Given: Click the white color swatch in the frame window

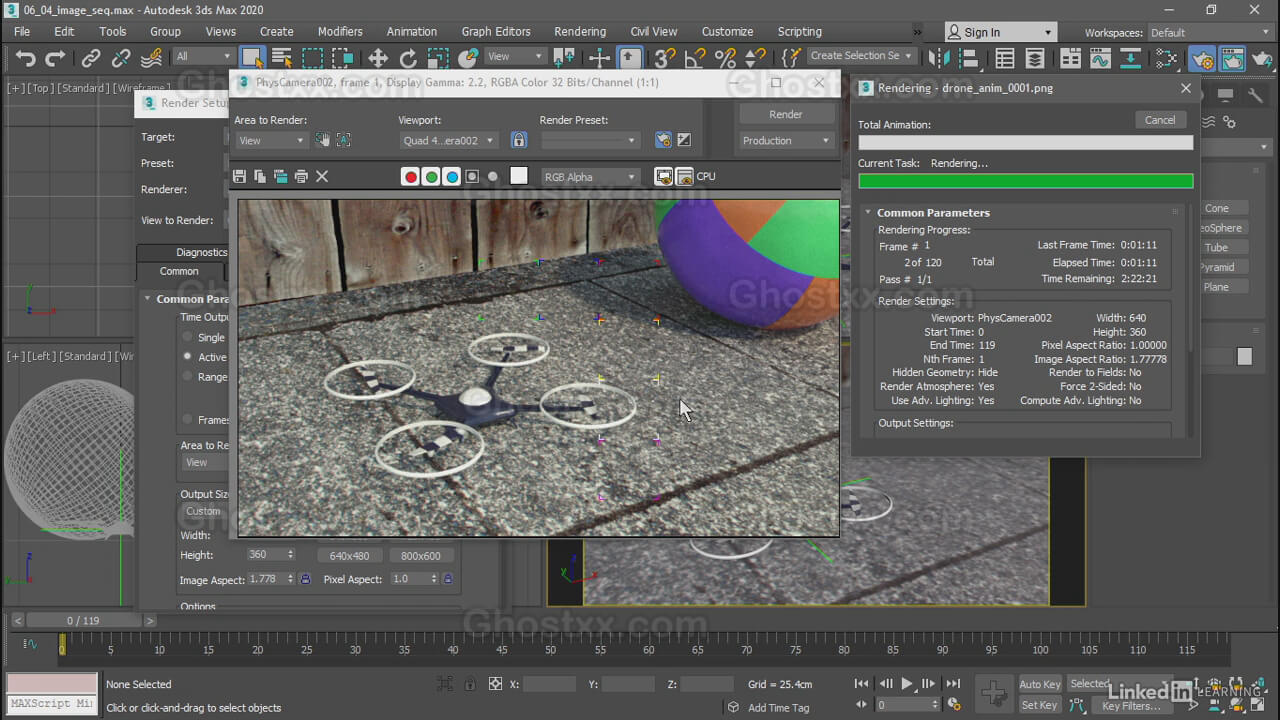Looking at the screenshot, I should 518,176.
